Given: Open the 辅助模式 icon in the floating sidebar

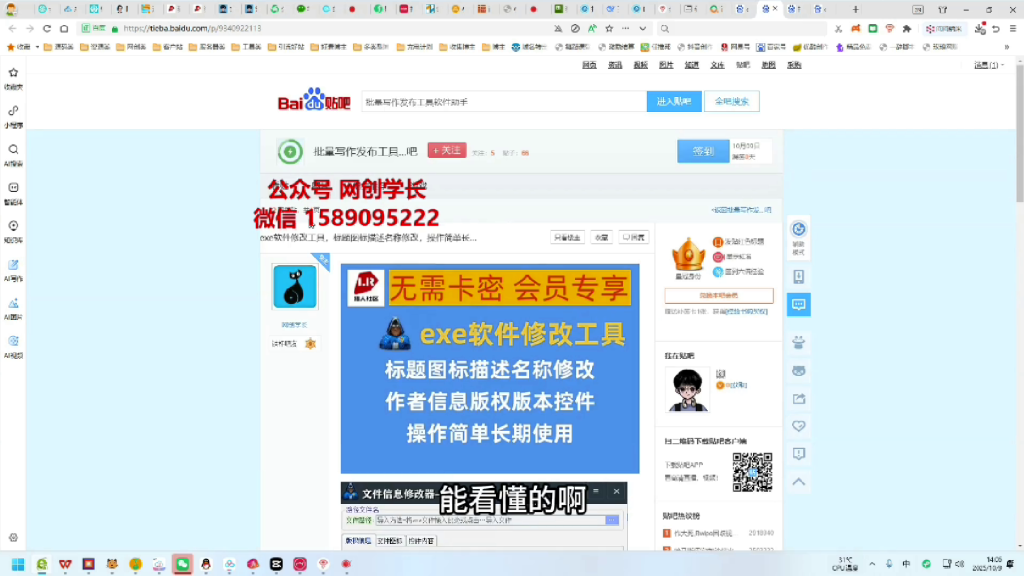Looking at the screenshot, I should tap(798, 230).
